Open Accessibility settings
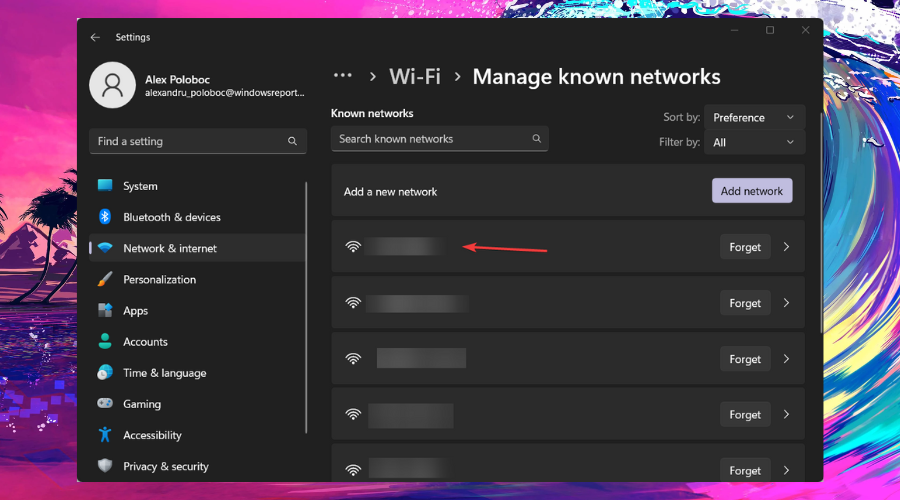The width and height of the screenshot is (900, 500). click(197, 435)
